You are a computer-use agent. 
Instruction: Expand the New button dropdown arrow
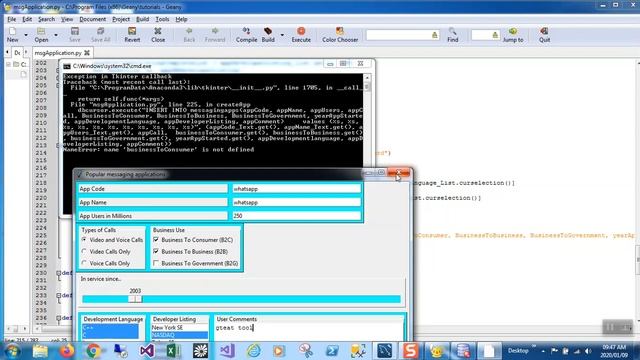26,35
